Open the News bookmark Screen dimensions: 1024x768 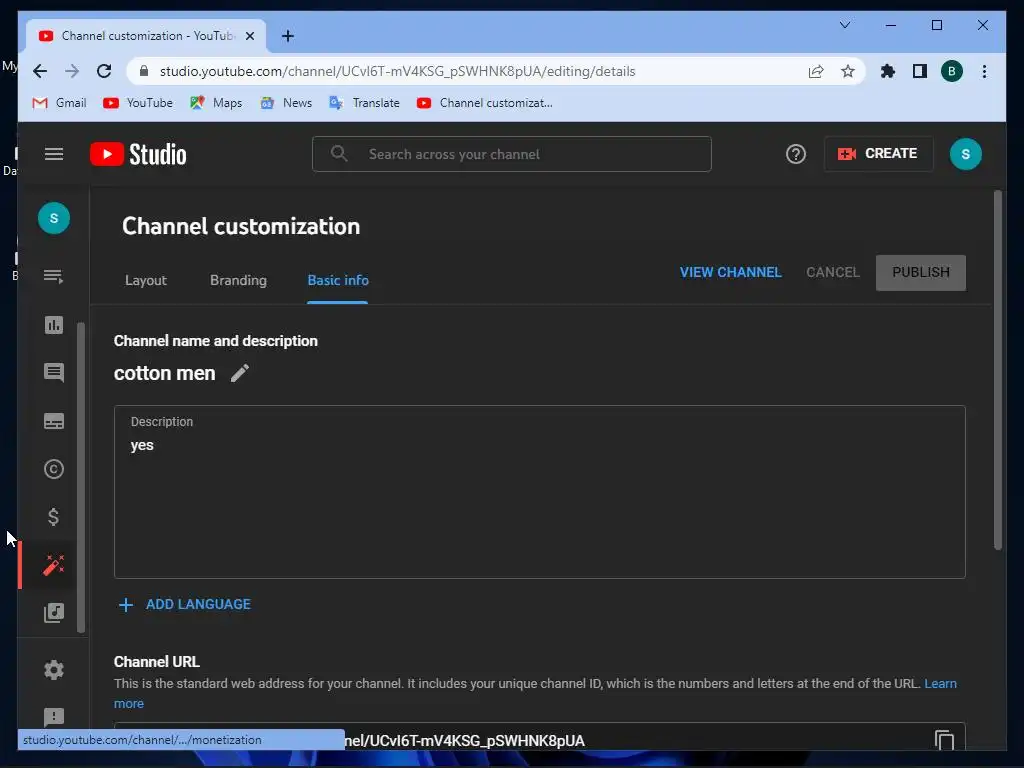pyautogui.click(x=286, y=103)
